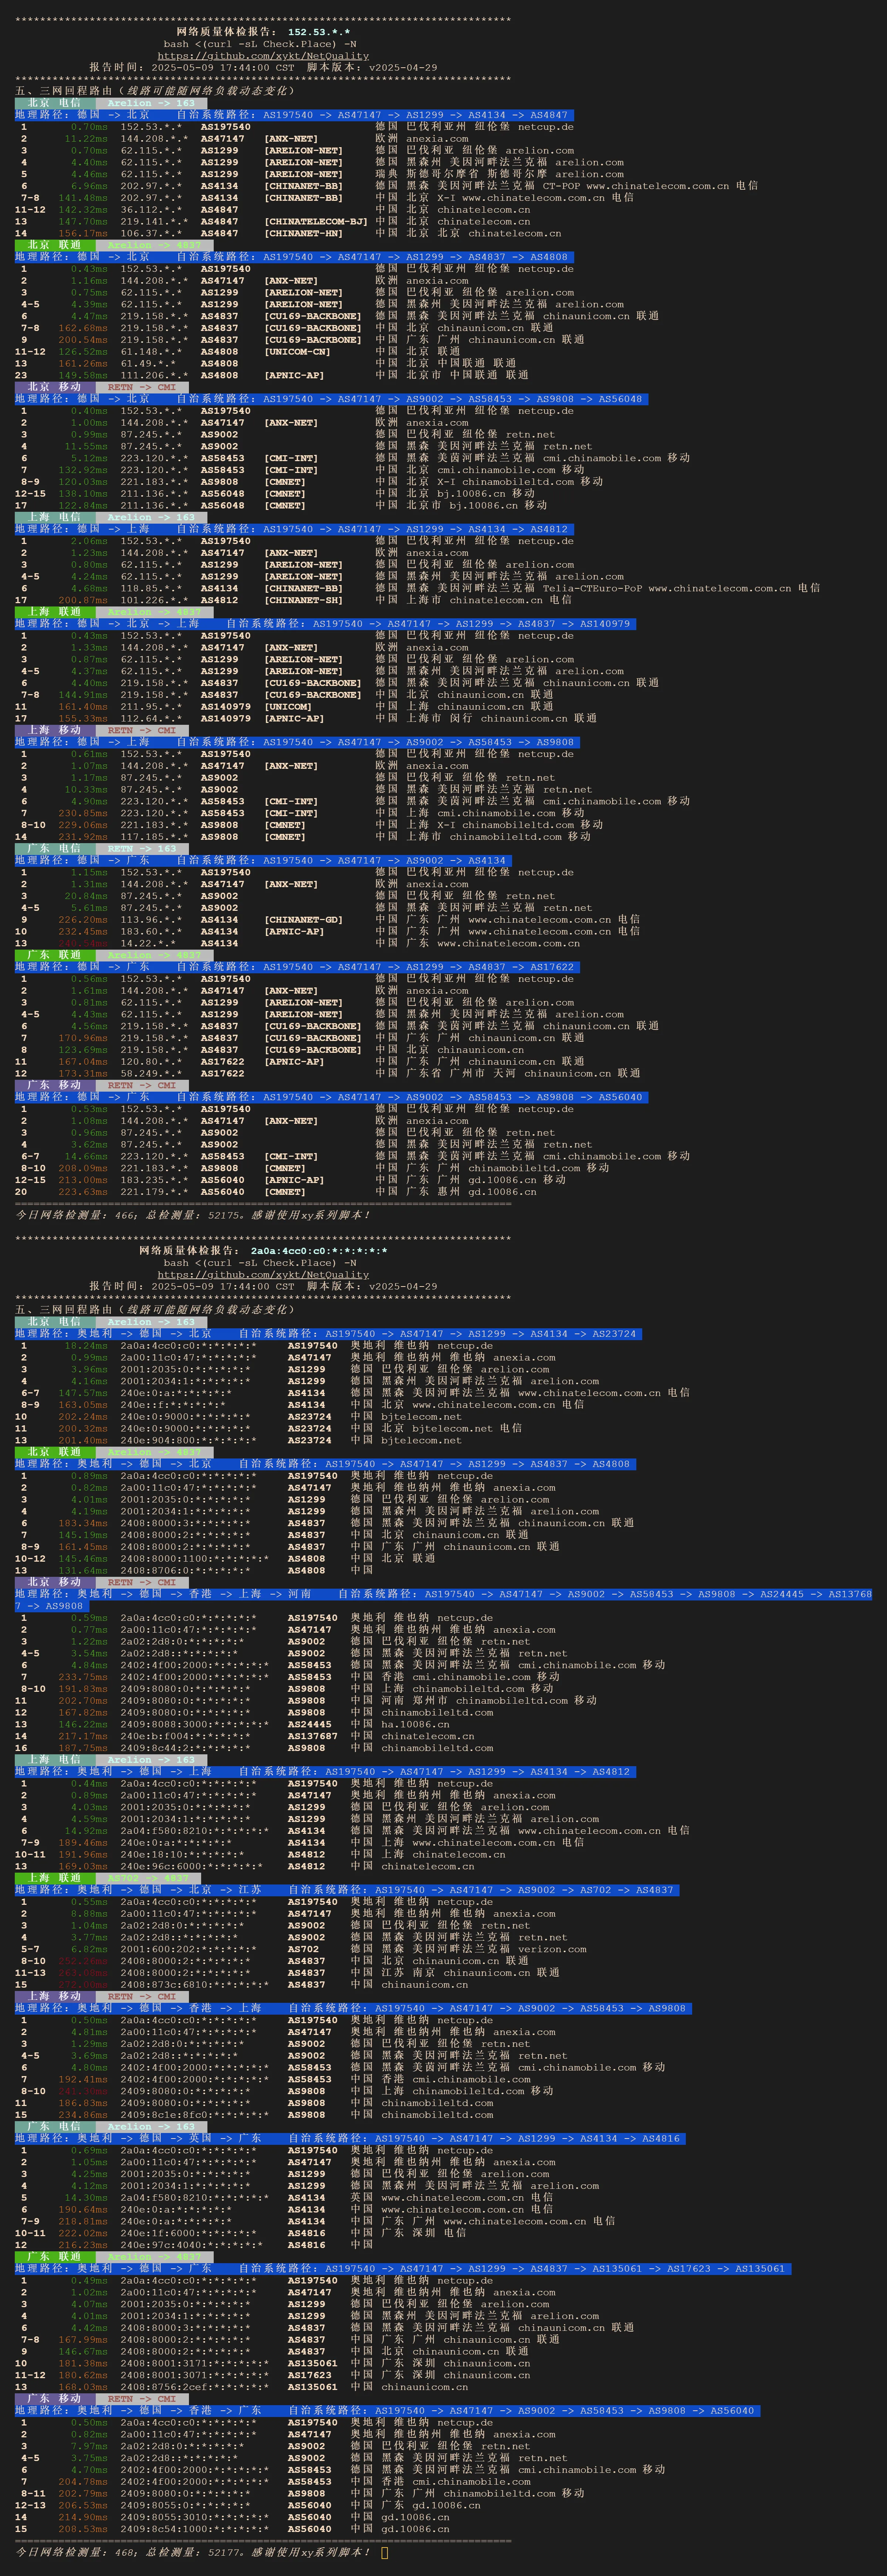The width and height of the screenshot is (887, 2576).
Task: Click the 18.24ms latency value
Action: click(86, 1346)
